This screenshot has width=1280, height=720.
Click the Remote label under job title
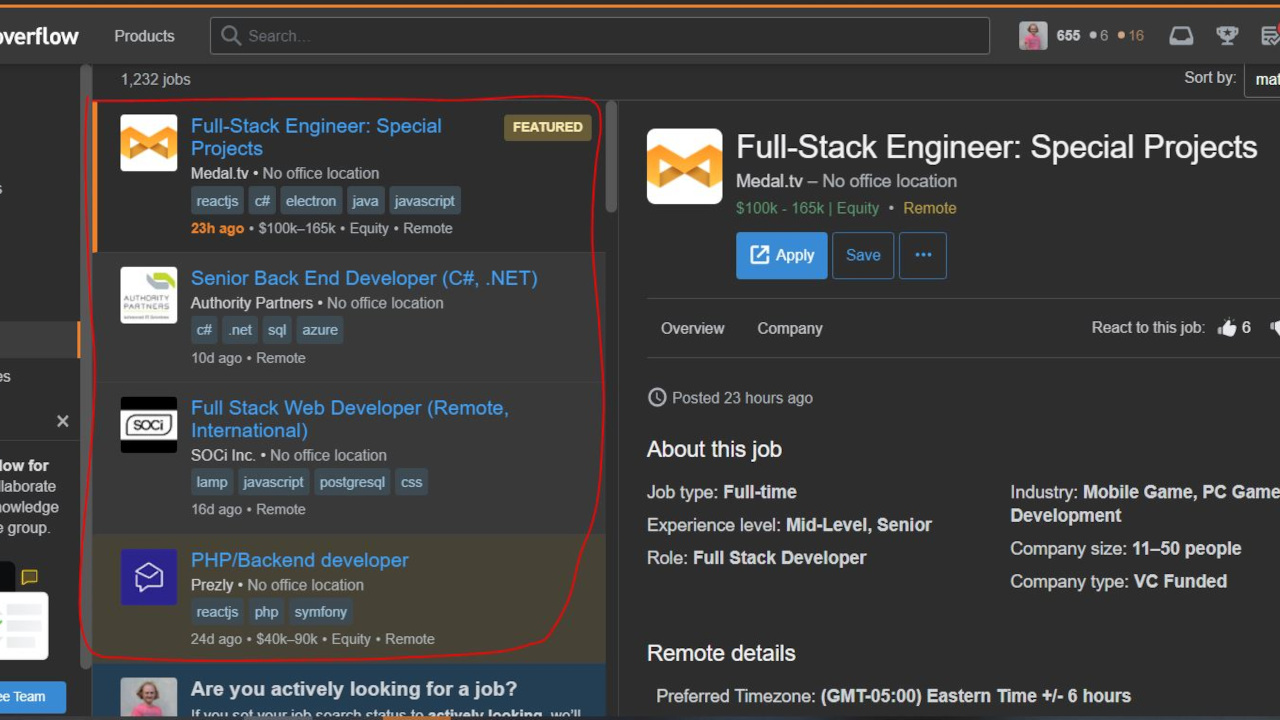[930, 208]
